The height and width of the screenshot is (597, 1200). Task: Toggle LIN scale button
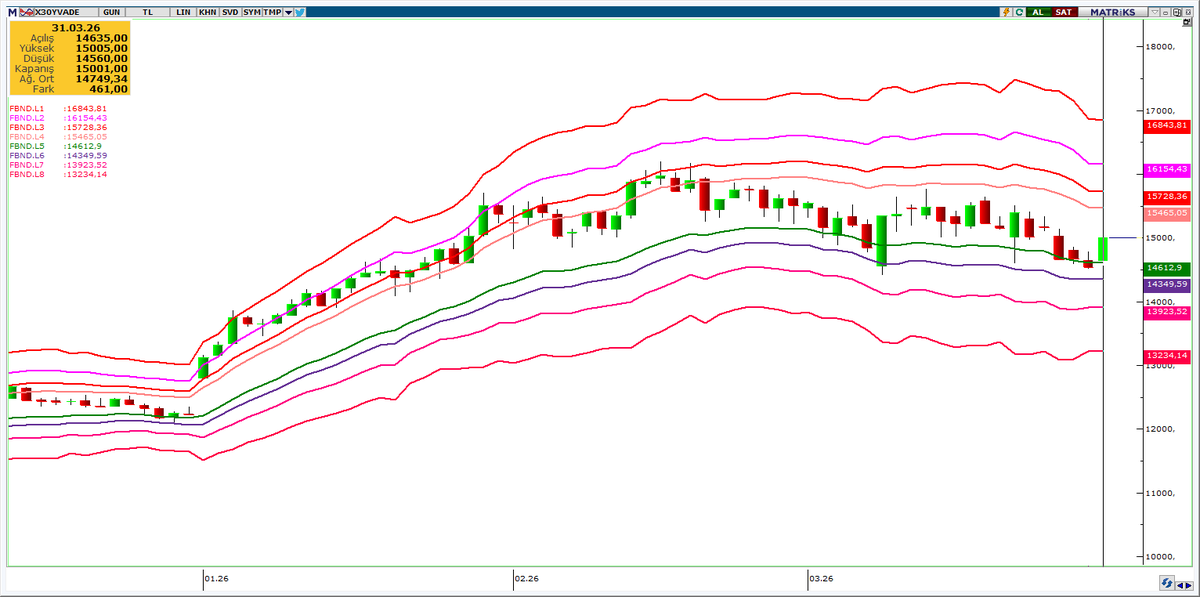[183, 12]
